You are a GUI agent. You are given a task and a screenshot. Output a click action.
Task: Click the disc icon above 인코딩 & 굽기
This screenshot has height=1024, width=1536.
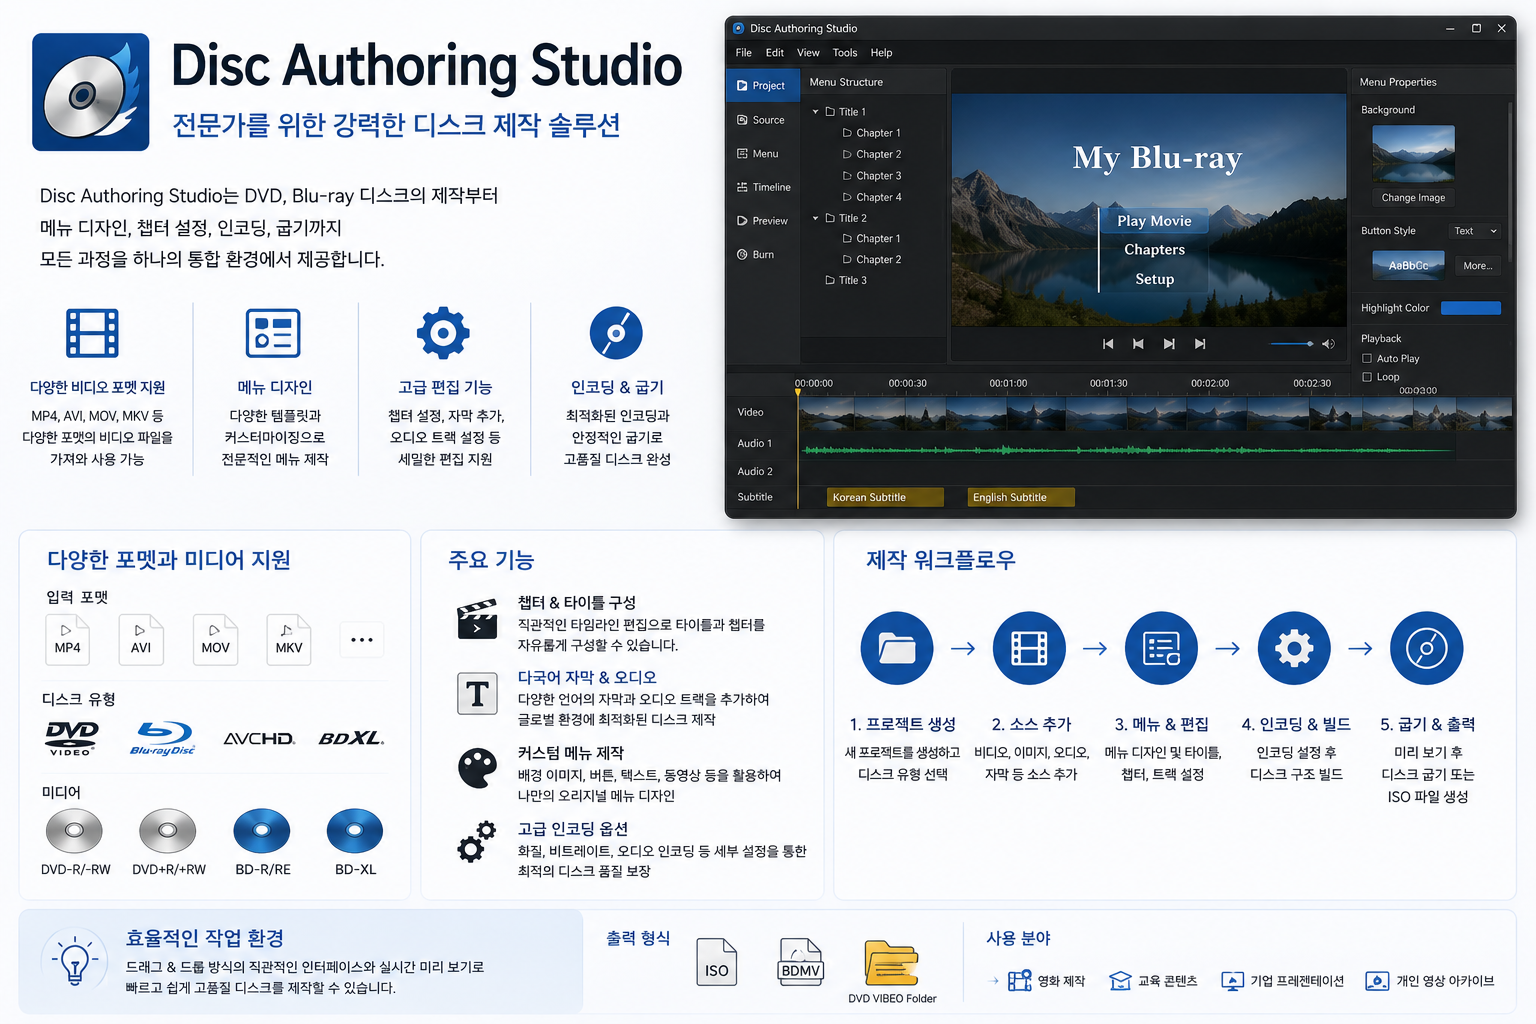(x=616, y=333)
